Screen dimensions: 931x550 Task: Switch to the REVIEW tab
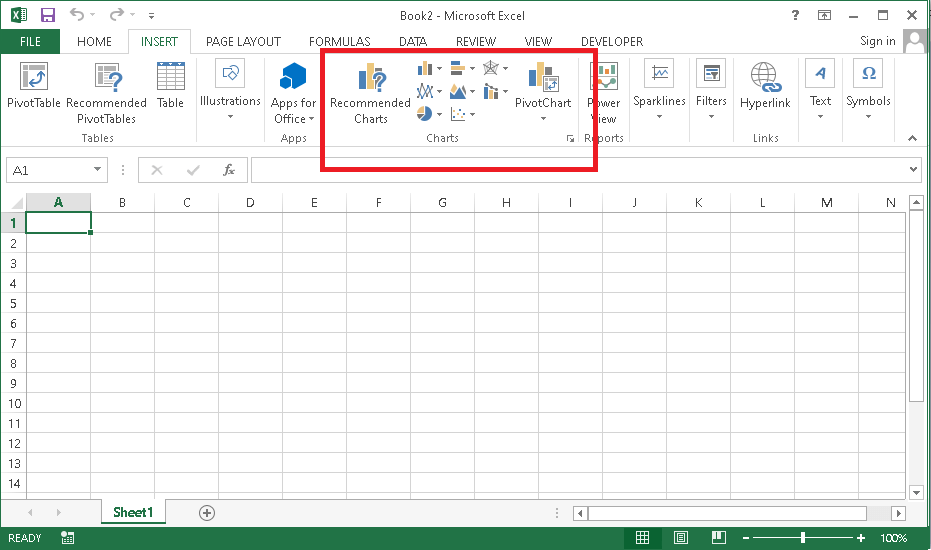476,42
